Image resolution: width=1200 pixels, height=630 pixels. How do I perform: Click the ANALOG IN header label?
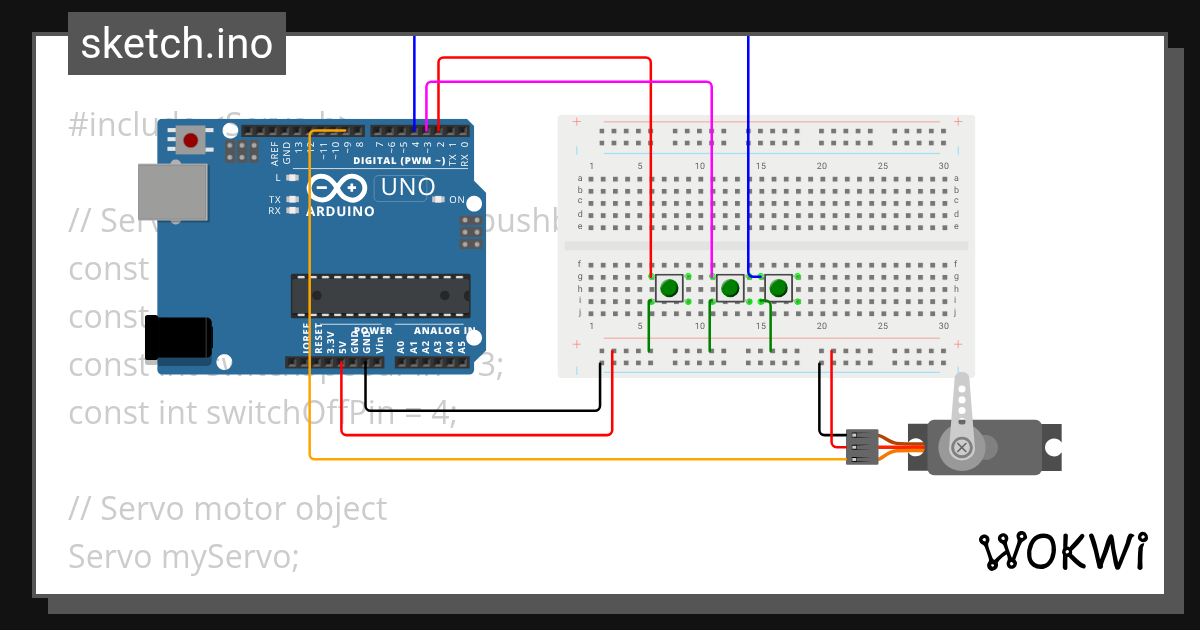tap(444, 331)
